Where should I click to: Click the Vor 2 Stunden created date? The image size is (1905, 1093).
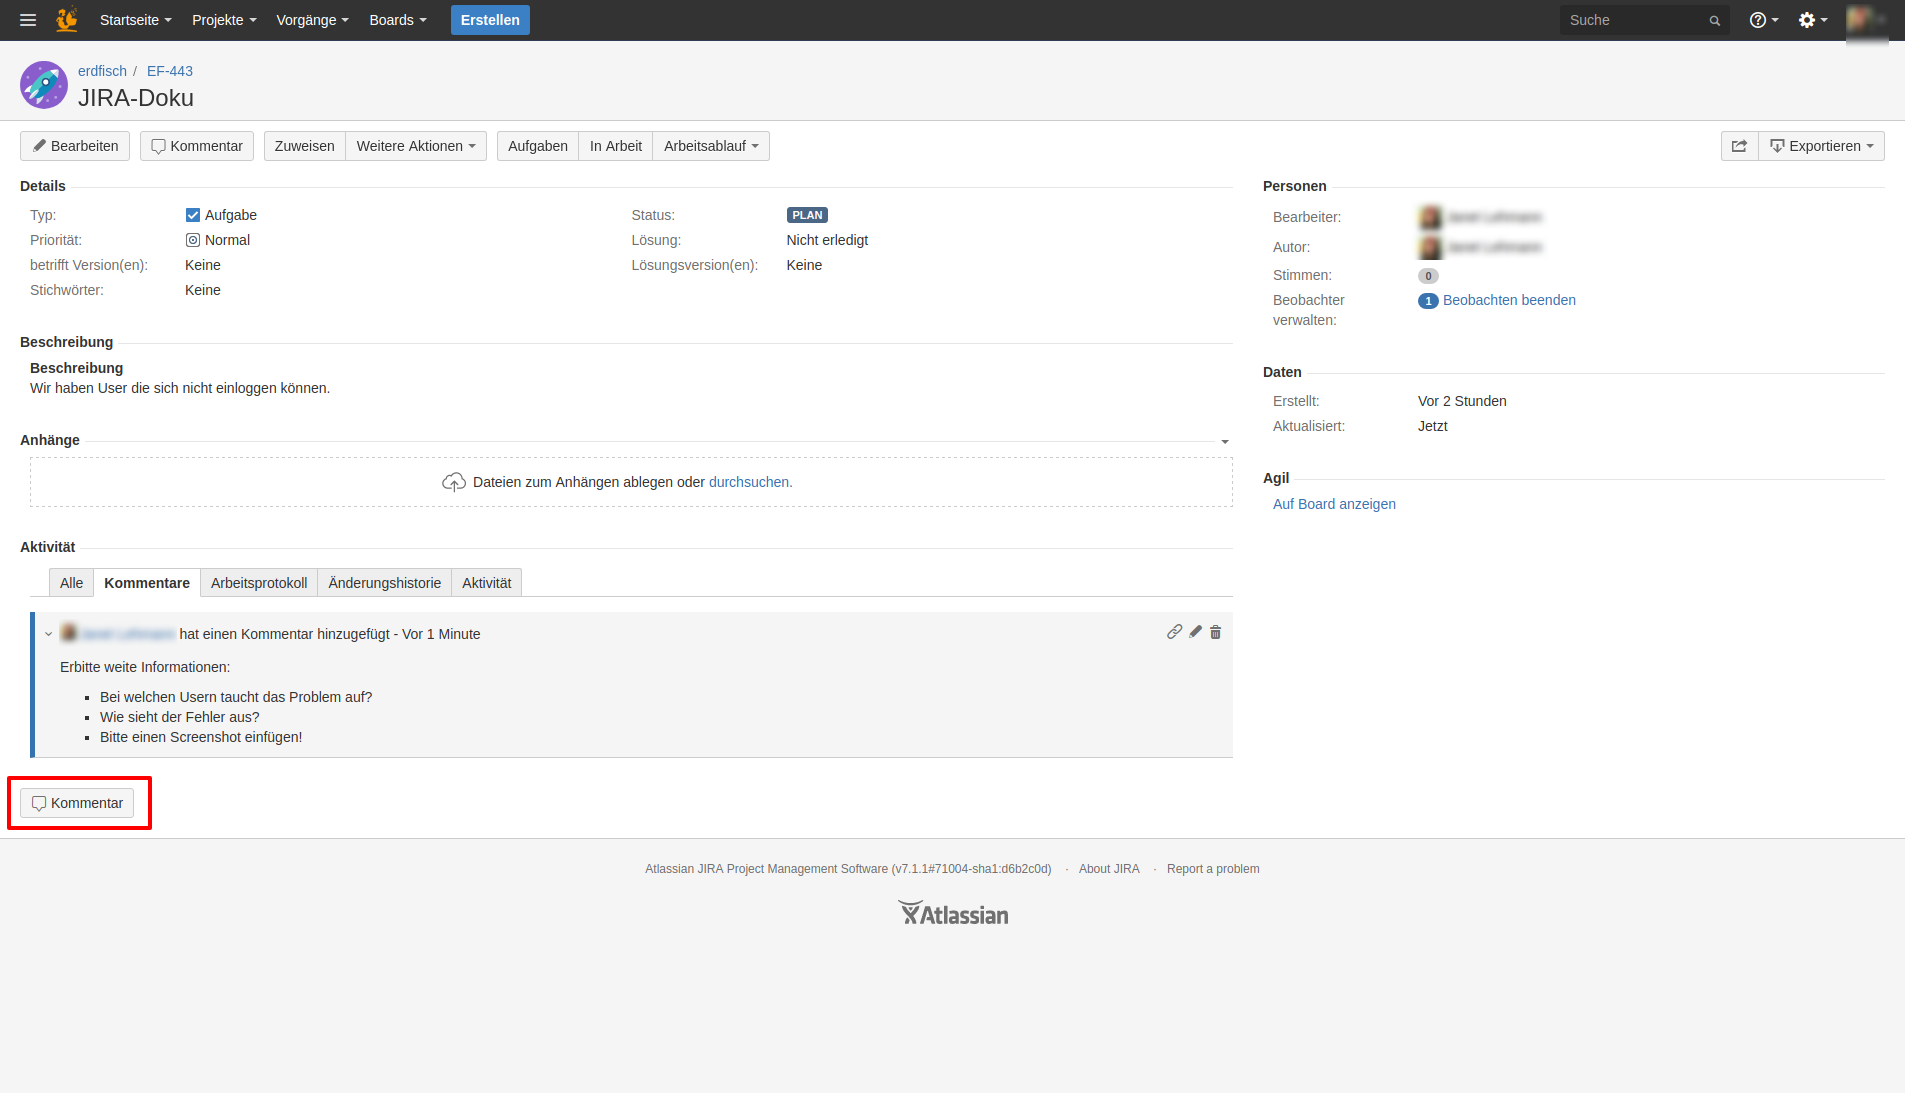(x=1462, y=401)
